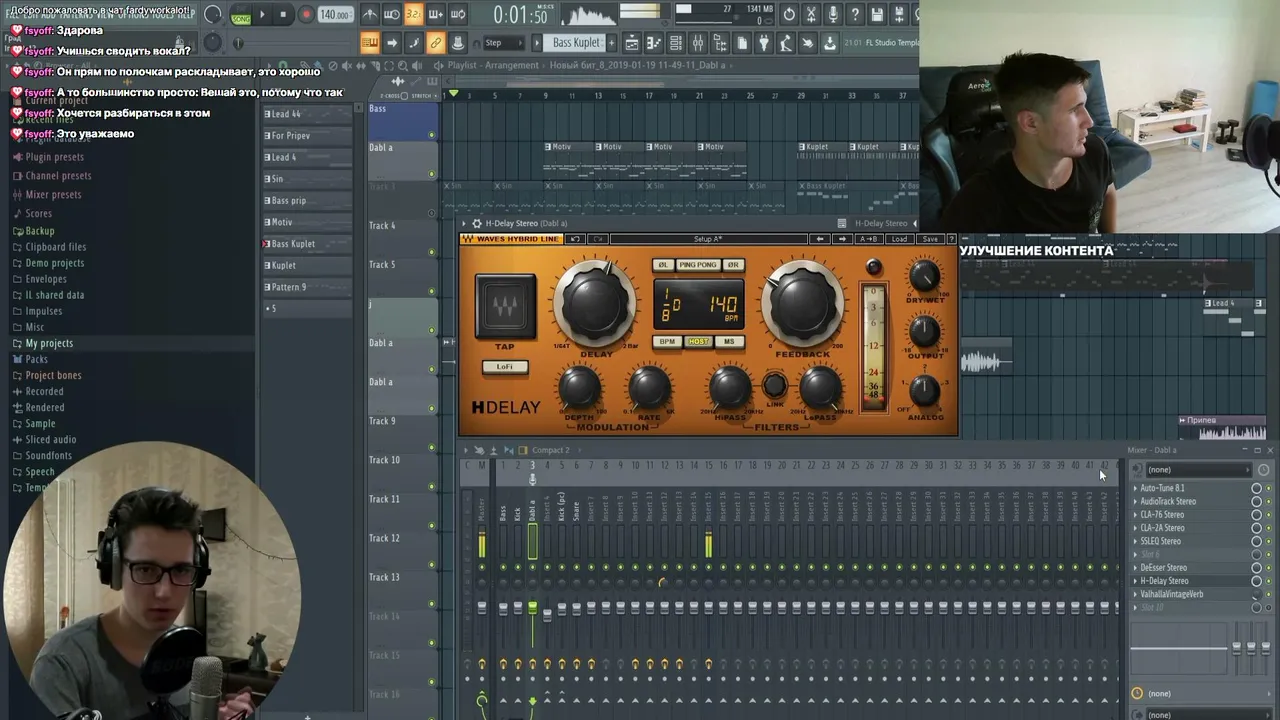Go to next preset arrow in H-Delay
The width and height of the screenshot is (1280, 720).
[x=842, y=239]
